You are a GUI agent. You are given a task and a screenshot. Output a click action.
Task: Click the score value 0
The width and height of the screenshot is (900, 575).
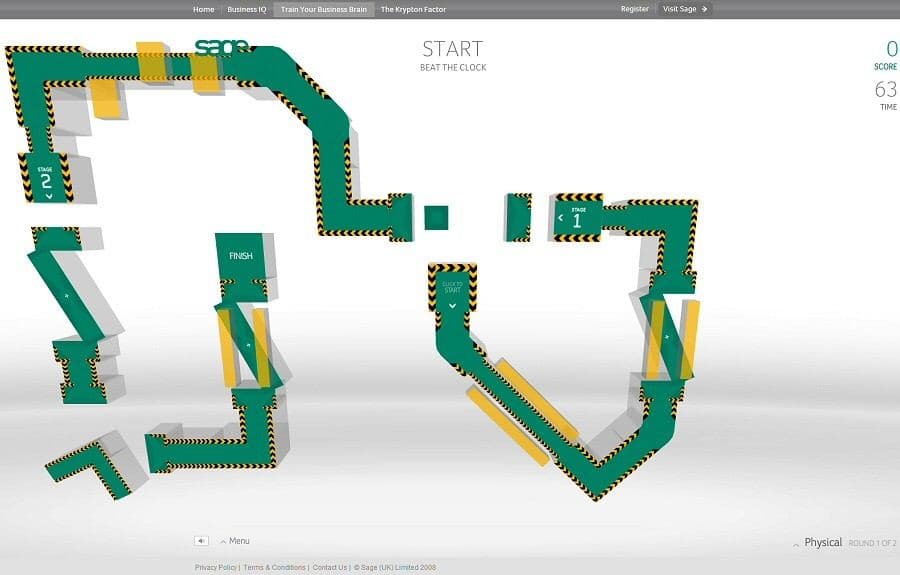pos(891,49)
